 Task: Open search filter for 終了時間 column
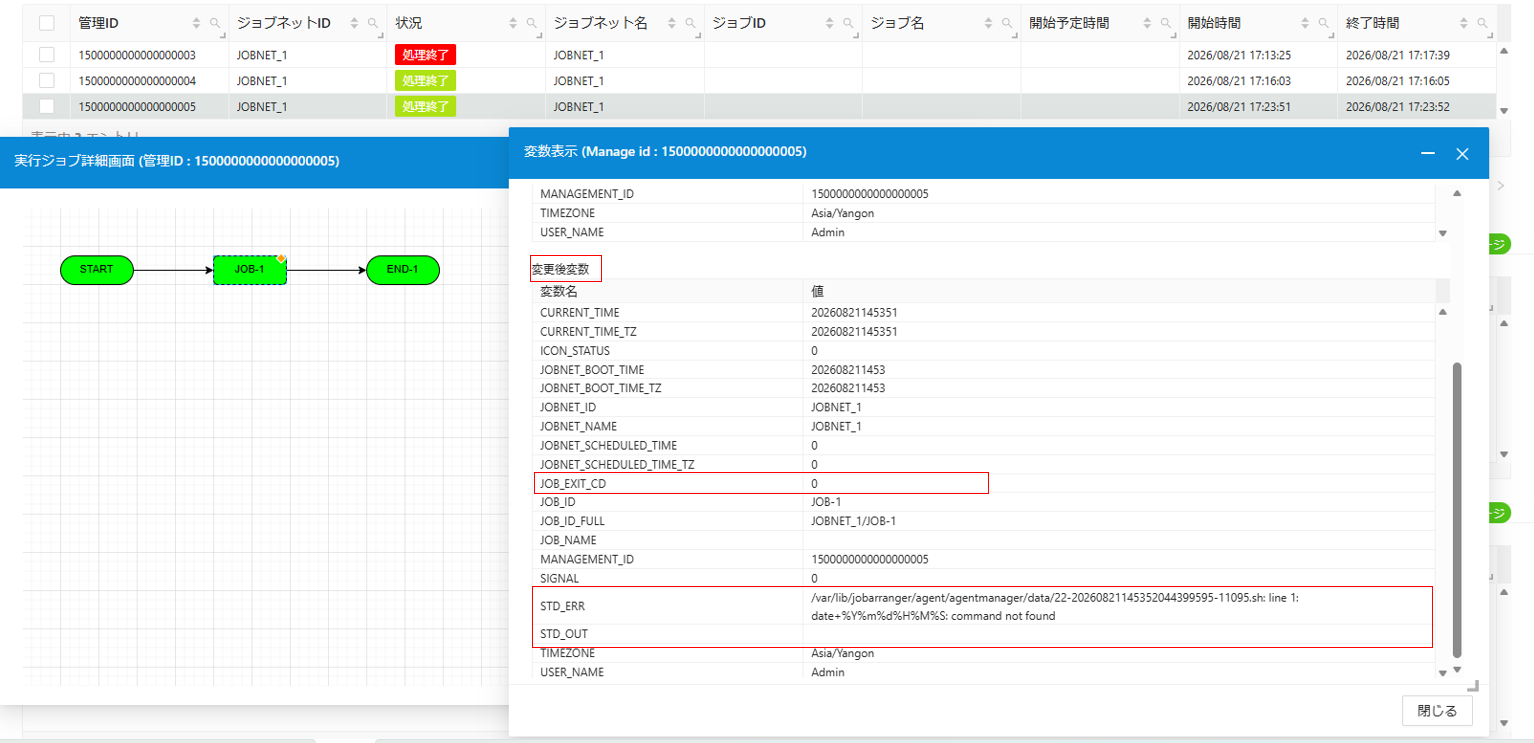[x=1483, y=23]
